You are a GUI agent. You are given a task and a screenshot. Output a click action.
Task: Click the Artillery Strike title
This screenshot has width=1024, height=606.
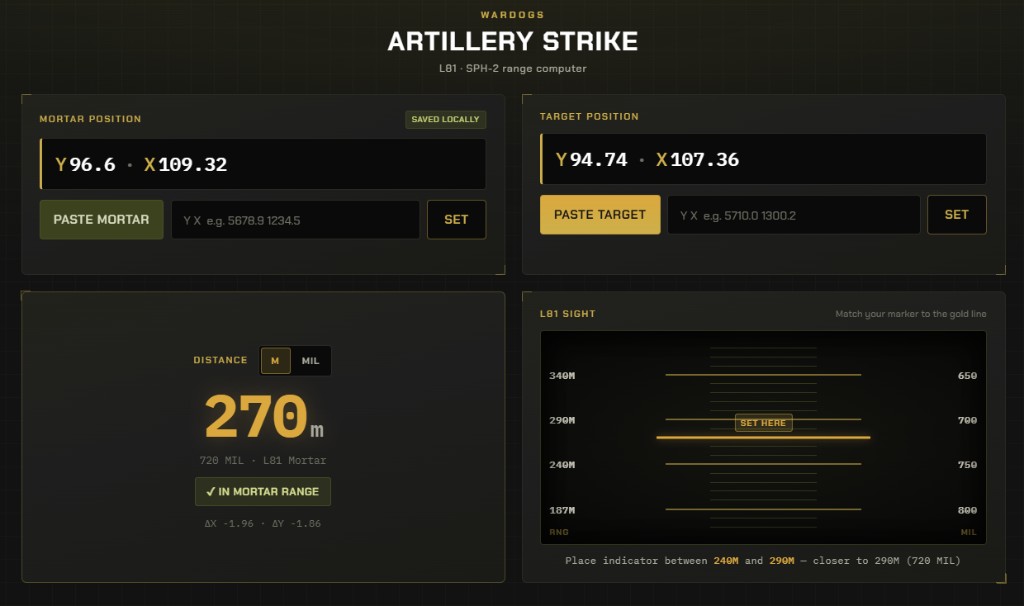pos(513,42)
